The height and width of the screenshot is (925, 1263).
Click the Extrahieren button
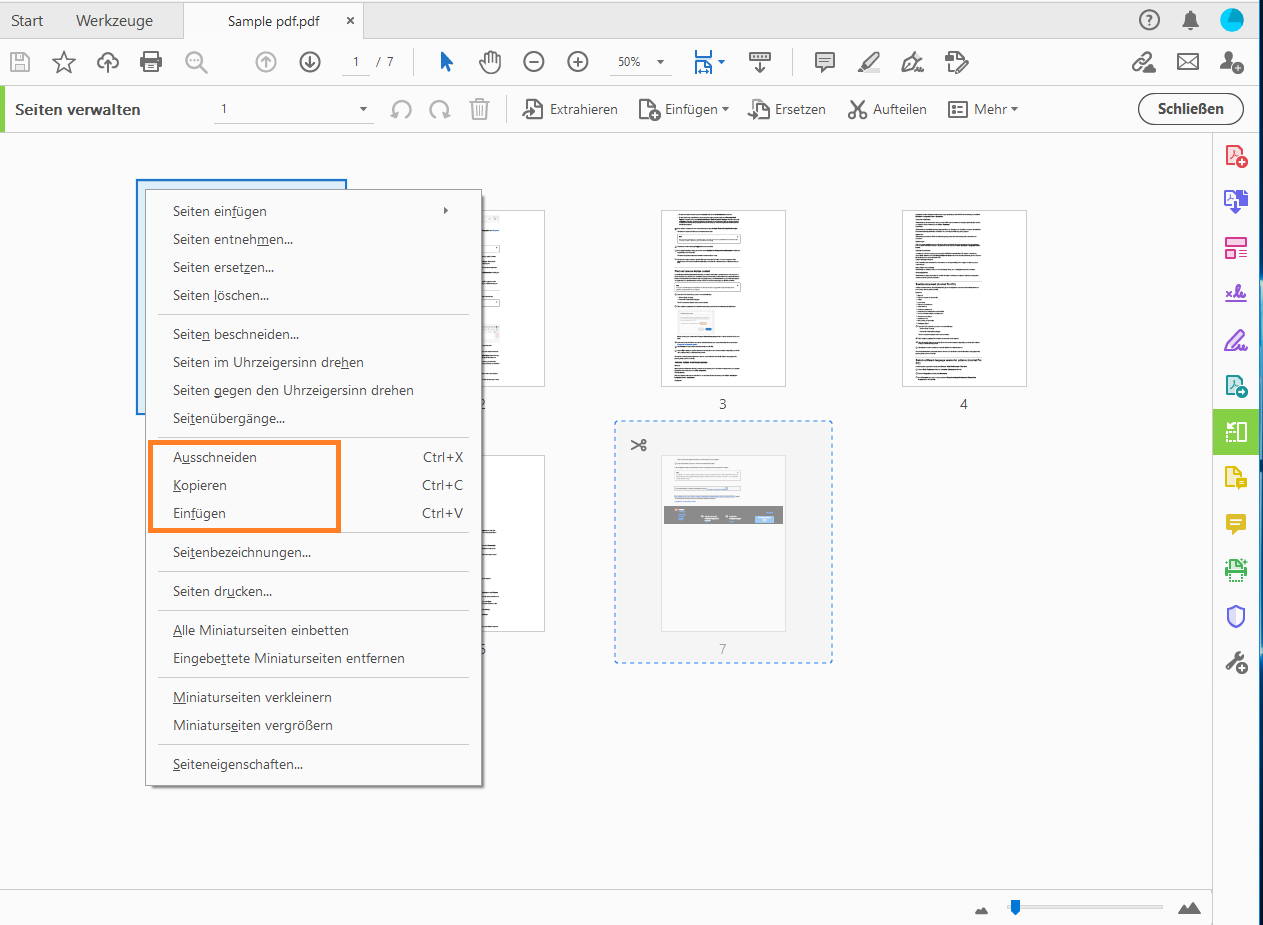(571, 109)
